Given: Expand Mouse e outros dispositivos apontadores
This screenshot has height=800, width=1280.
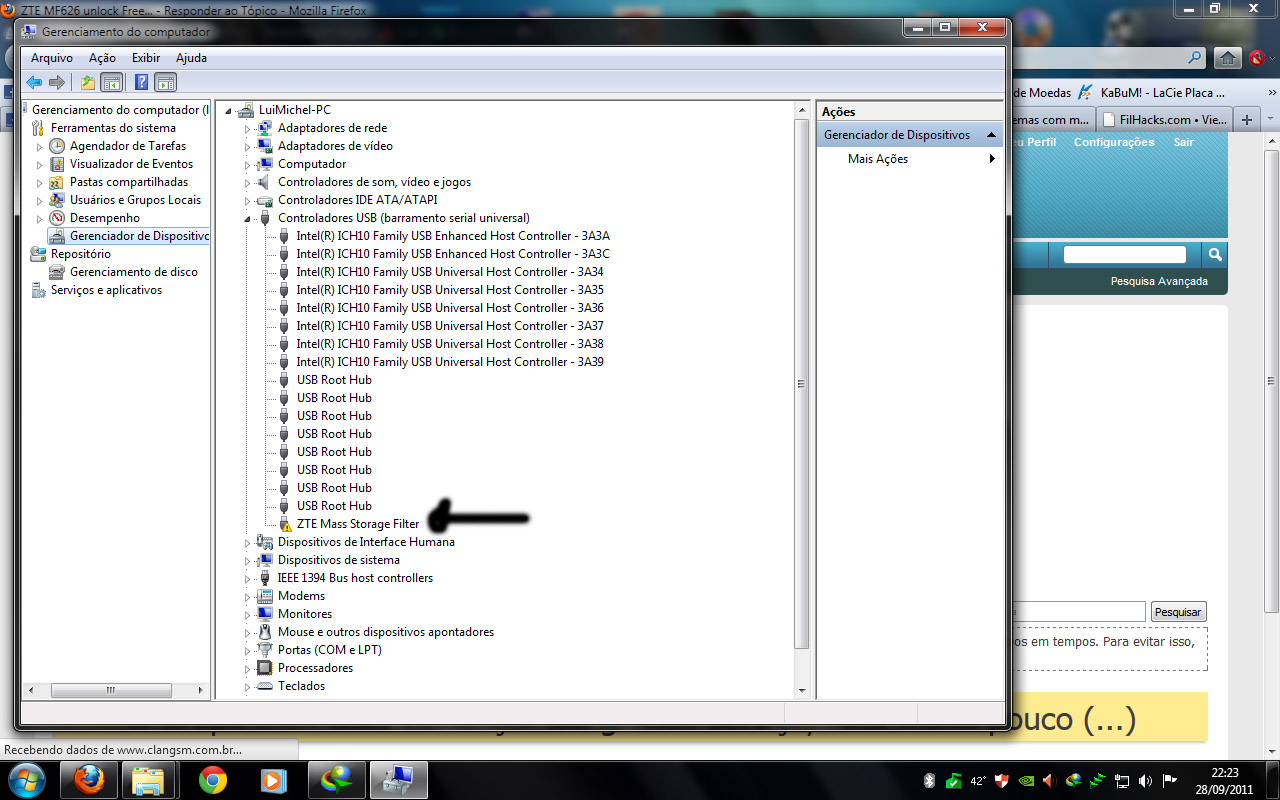Looking at the screenshot, I should (248, 632).
